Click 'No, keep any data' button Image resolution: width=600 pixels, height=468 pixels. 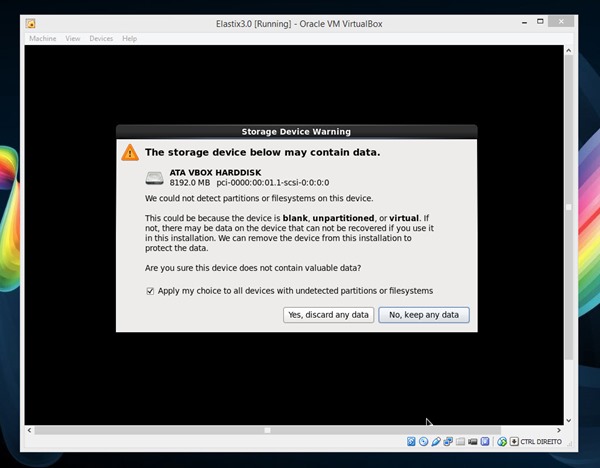click(x=424, y=315)
